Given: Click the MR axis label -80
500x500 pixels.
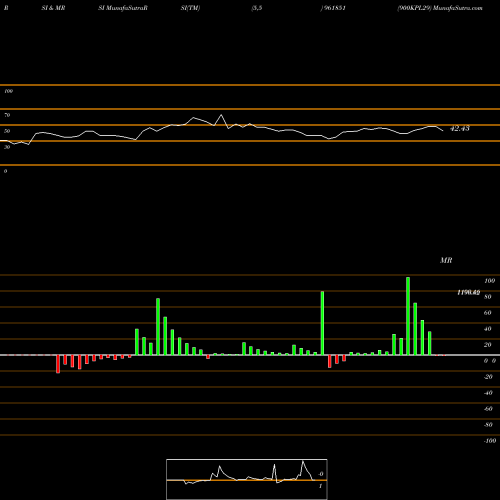Looking at the screenshot, I should [488, 425].
